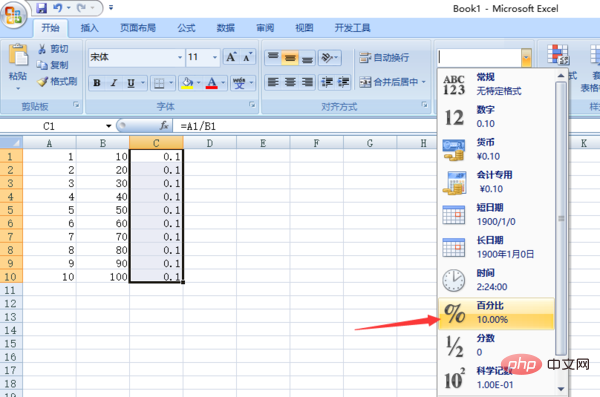Click the insert function fx icon
Viewport: 600px width, 397px height.
[164, 126]
